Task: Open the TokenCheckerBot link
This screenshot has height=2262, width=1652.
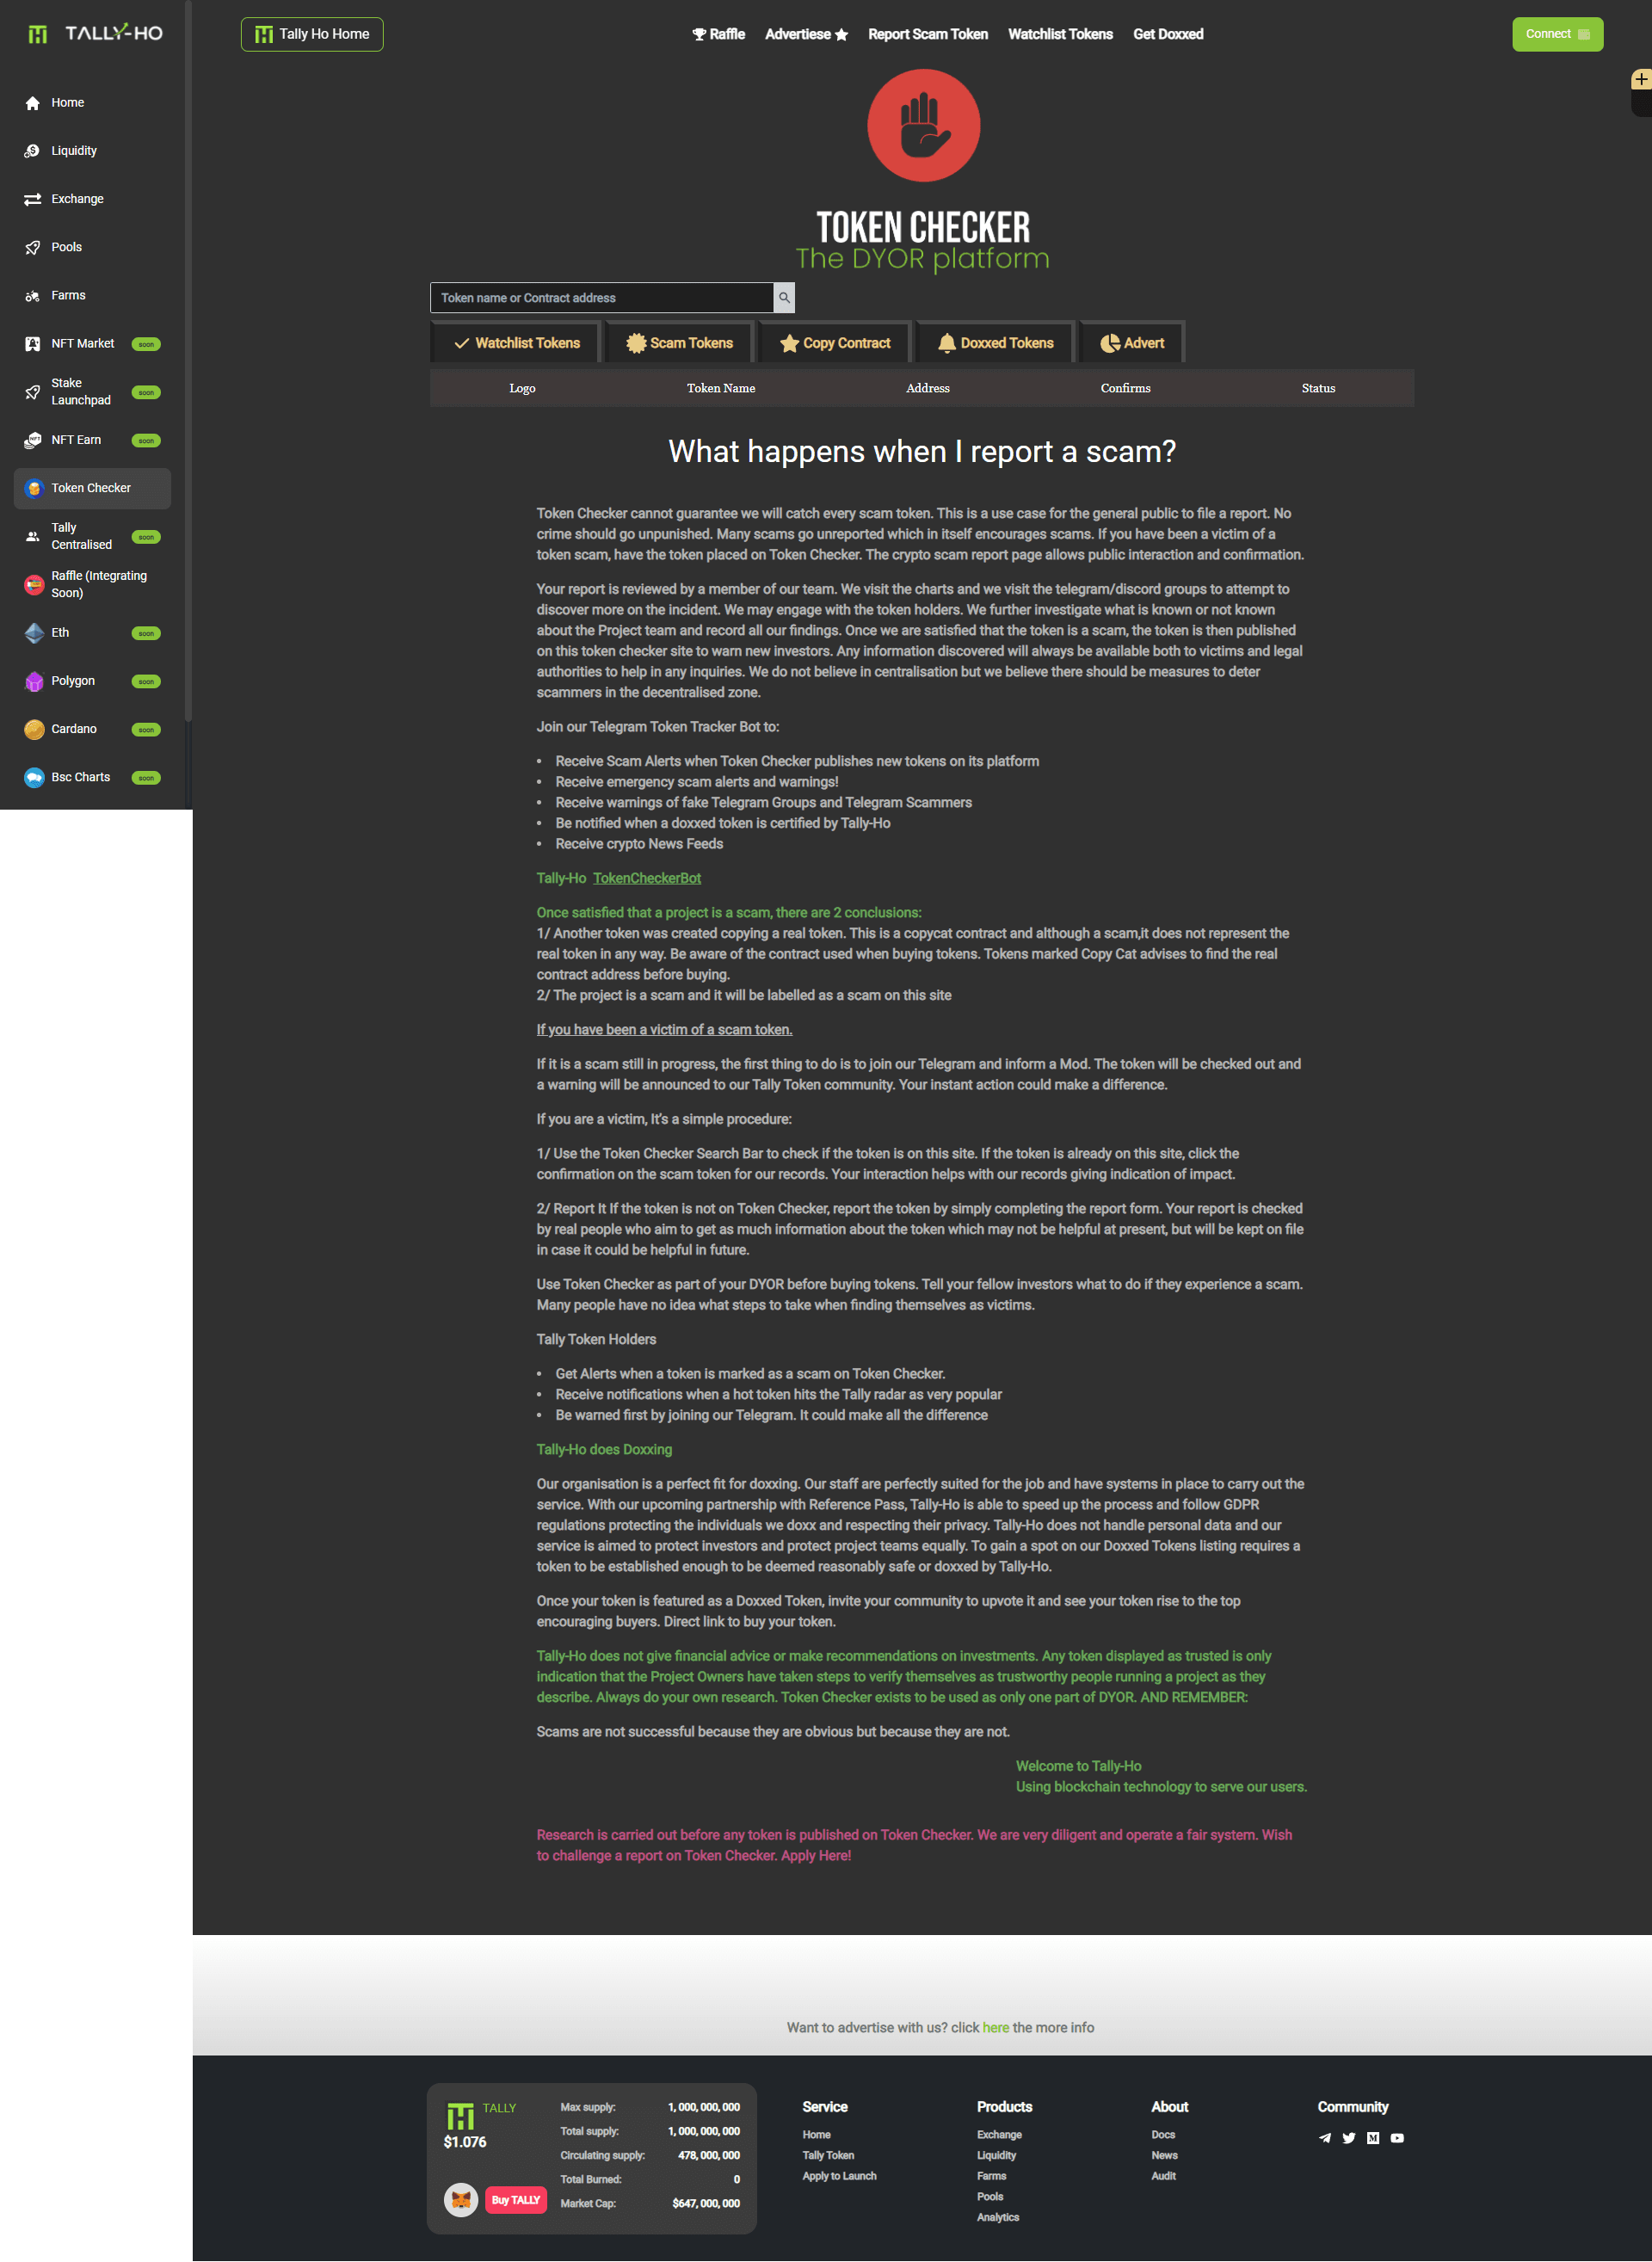Action: (647, 878)
